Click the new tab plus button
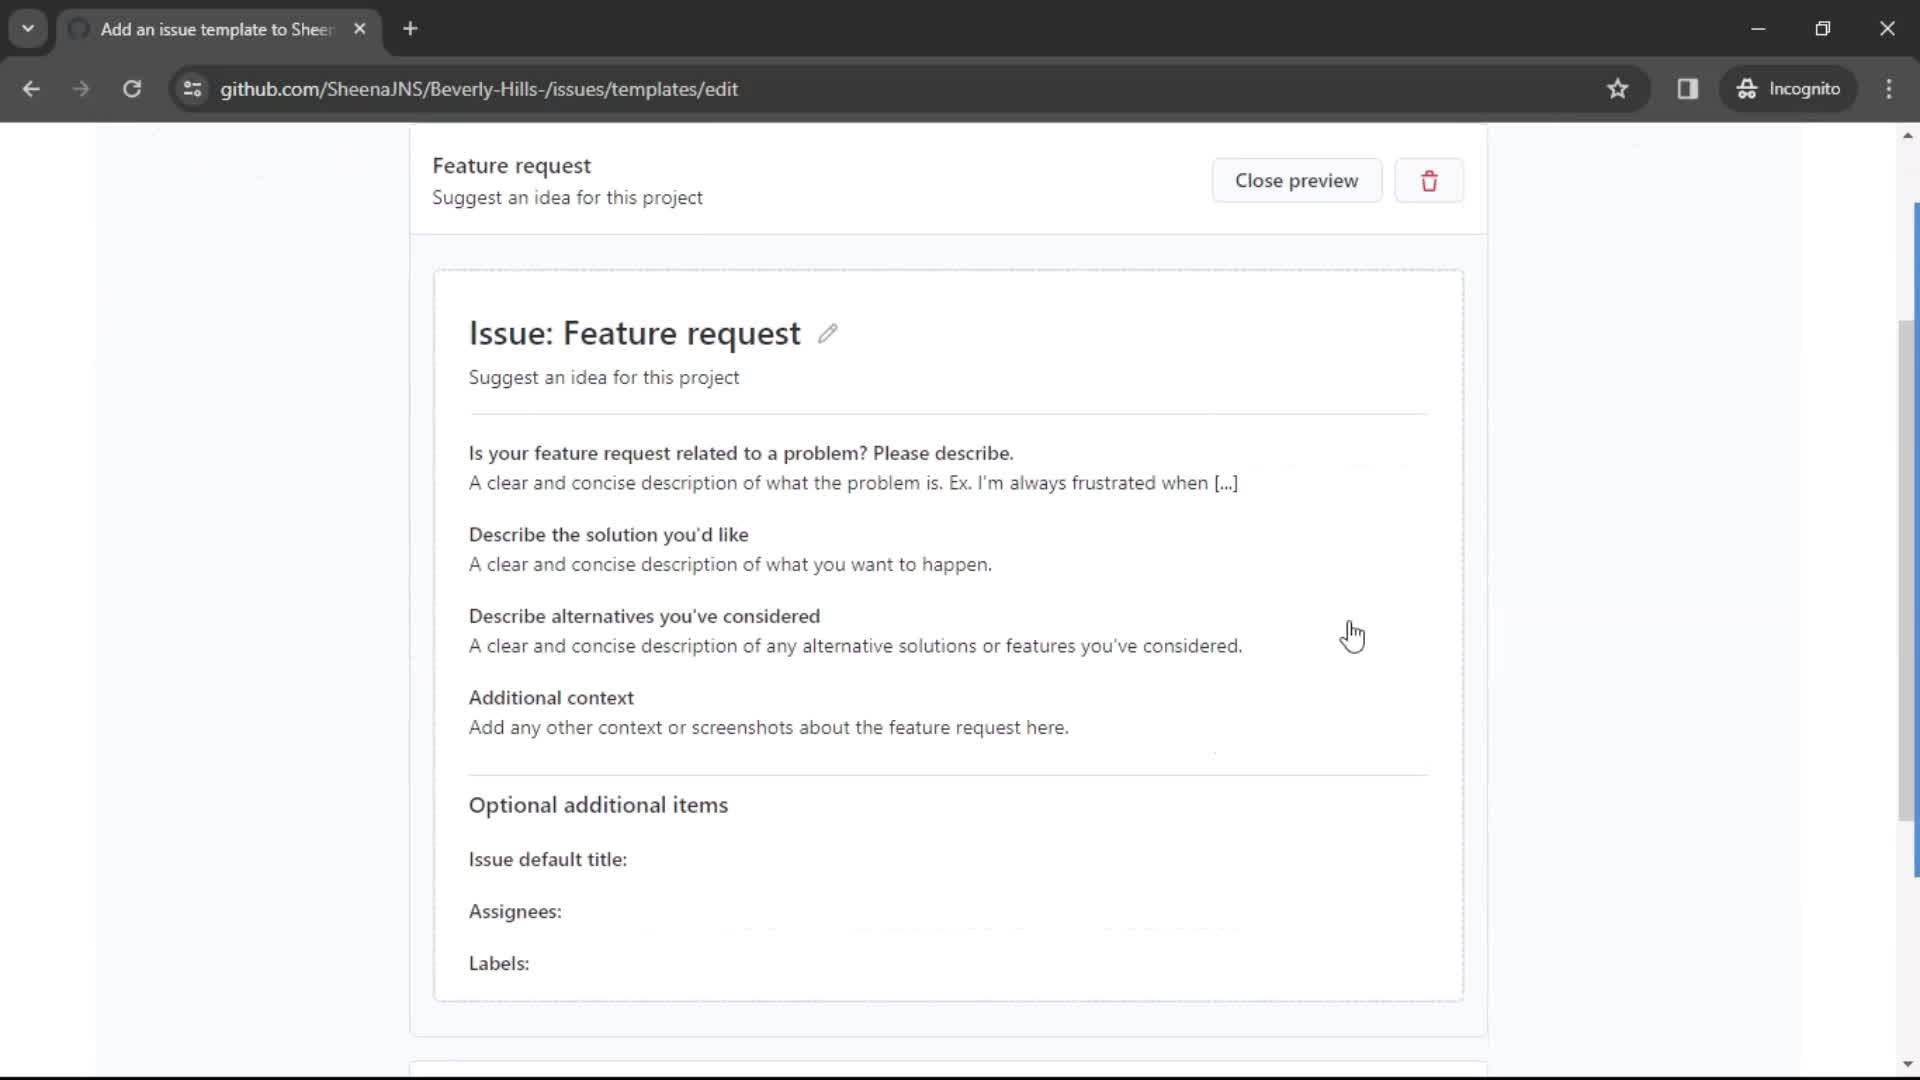 point(411,29)
